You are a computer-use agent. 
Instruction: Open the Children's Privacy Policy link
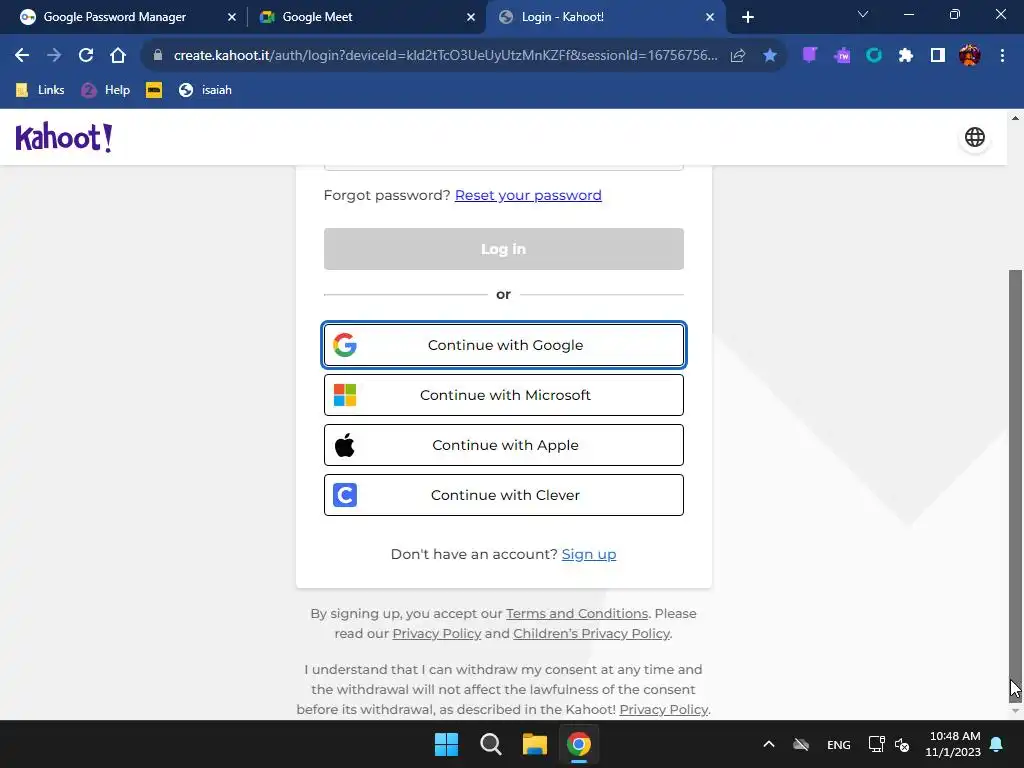coord(591,633)
